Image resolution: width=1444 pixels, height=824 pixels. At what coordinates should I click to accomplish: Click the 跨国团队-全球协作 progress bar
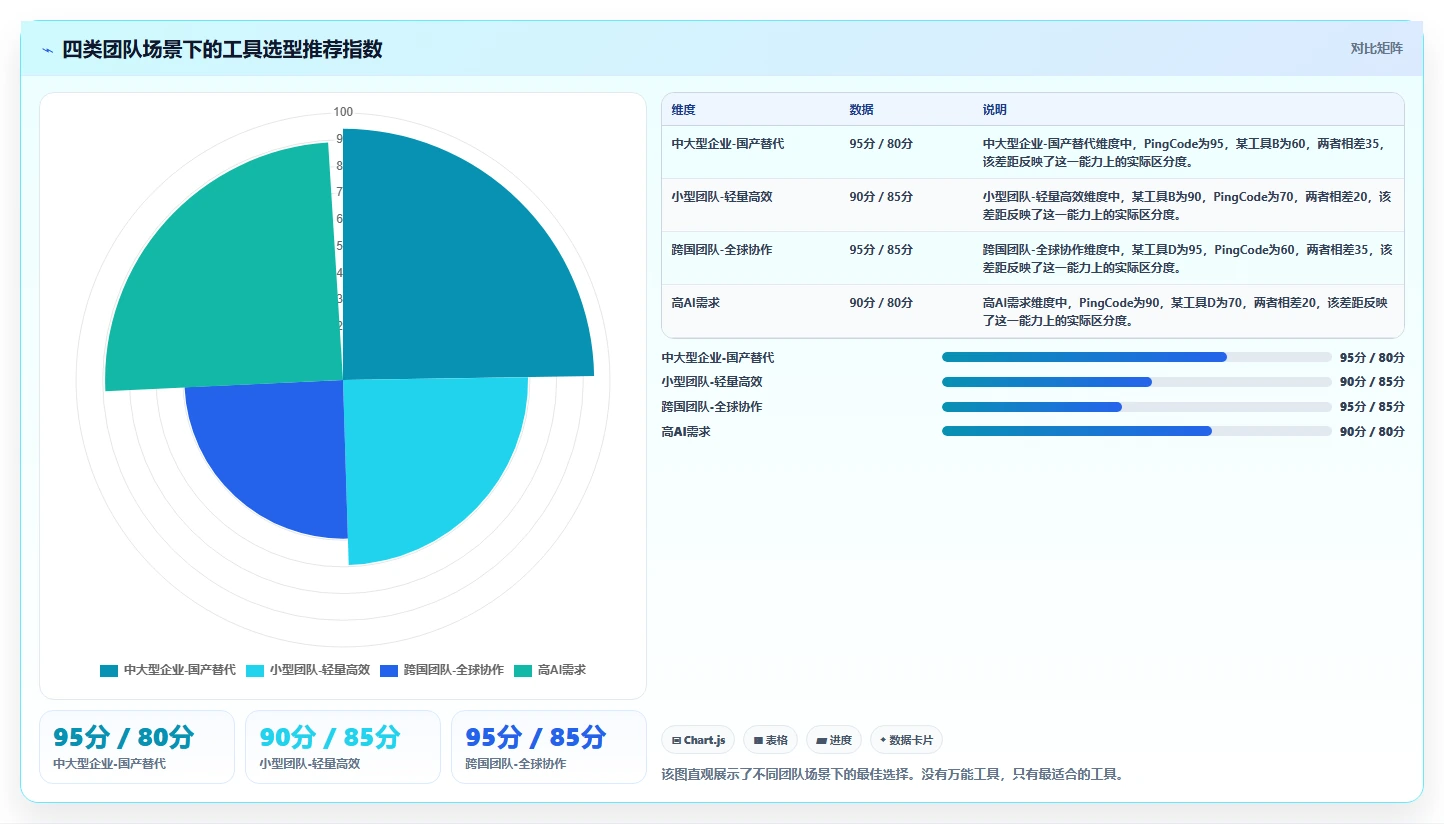coord(1137,407)
